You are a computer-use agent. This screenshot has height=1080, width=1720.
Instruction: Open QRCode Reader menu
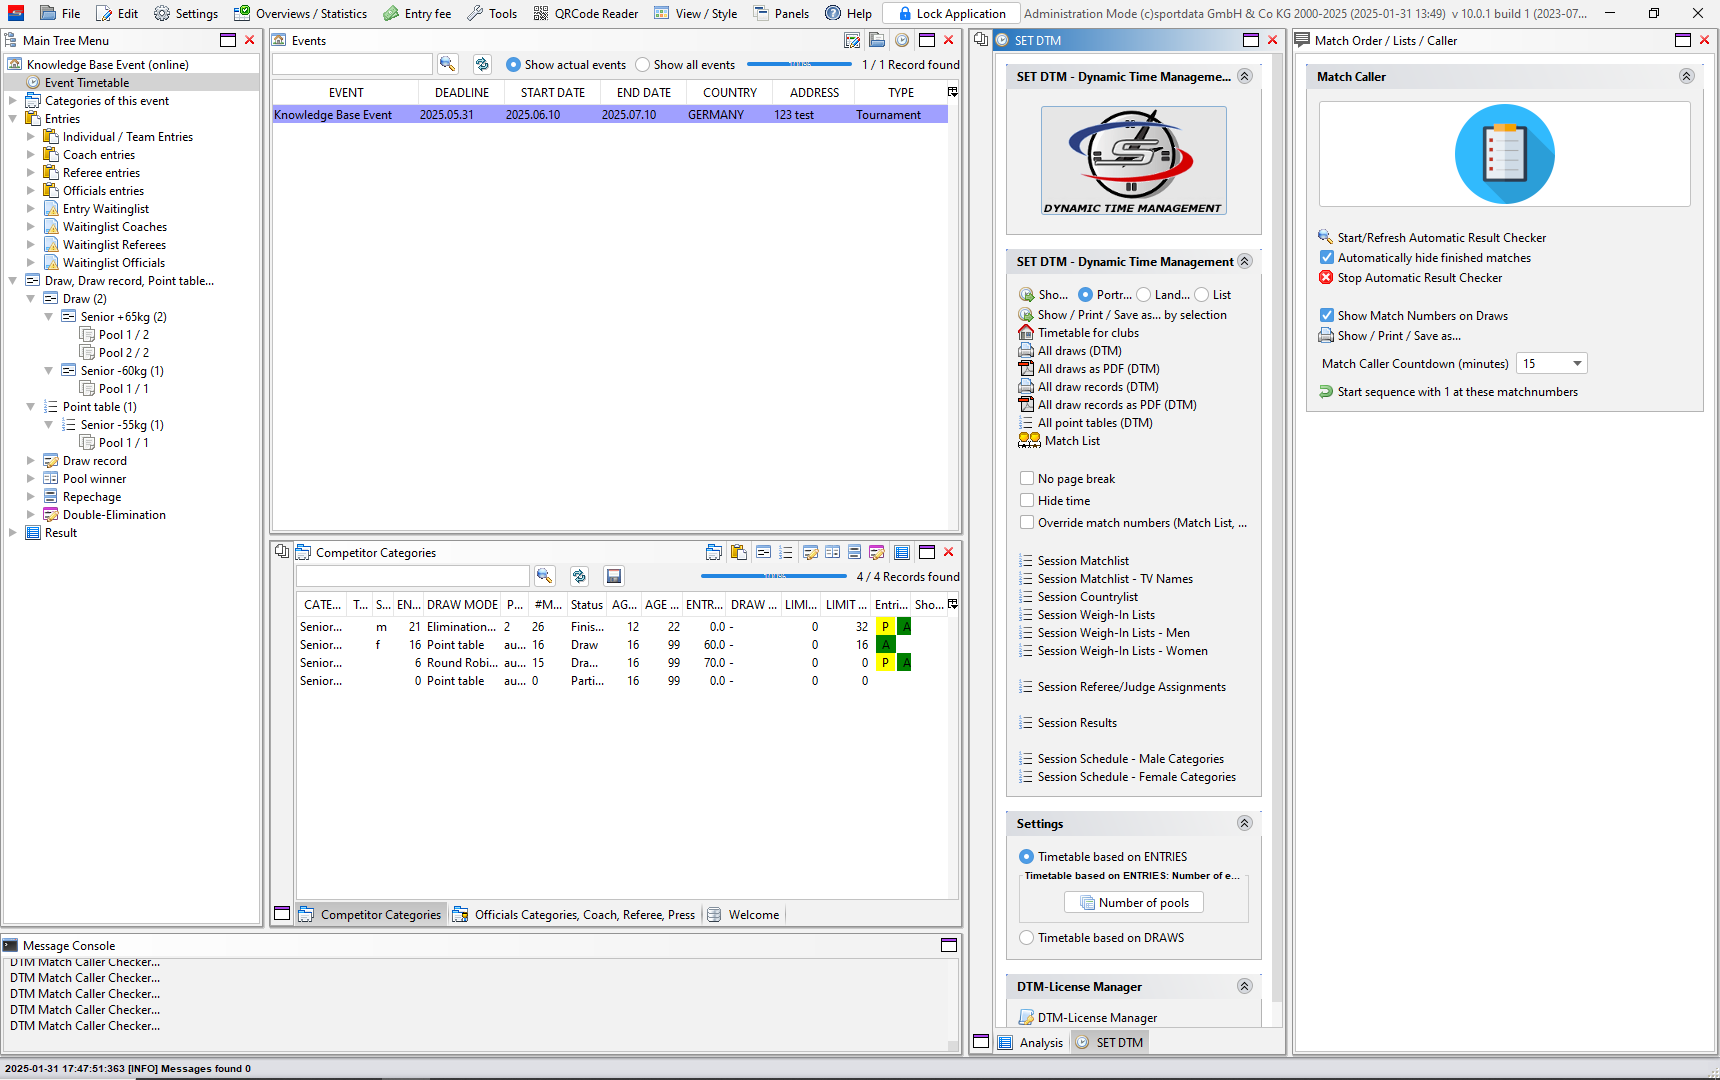pyautogui.click(x=586, y=13)
